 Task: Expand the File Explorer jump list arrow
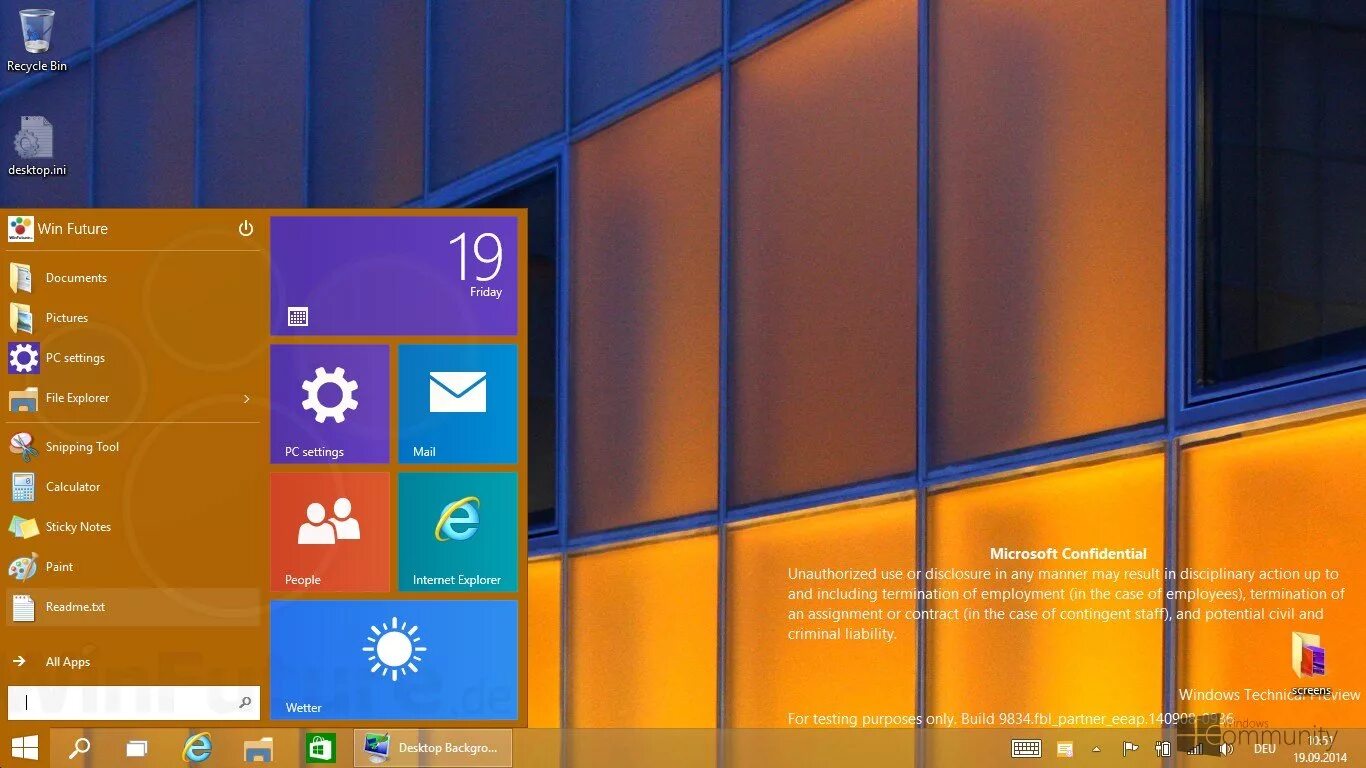click(x=247, y=399)
